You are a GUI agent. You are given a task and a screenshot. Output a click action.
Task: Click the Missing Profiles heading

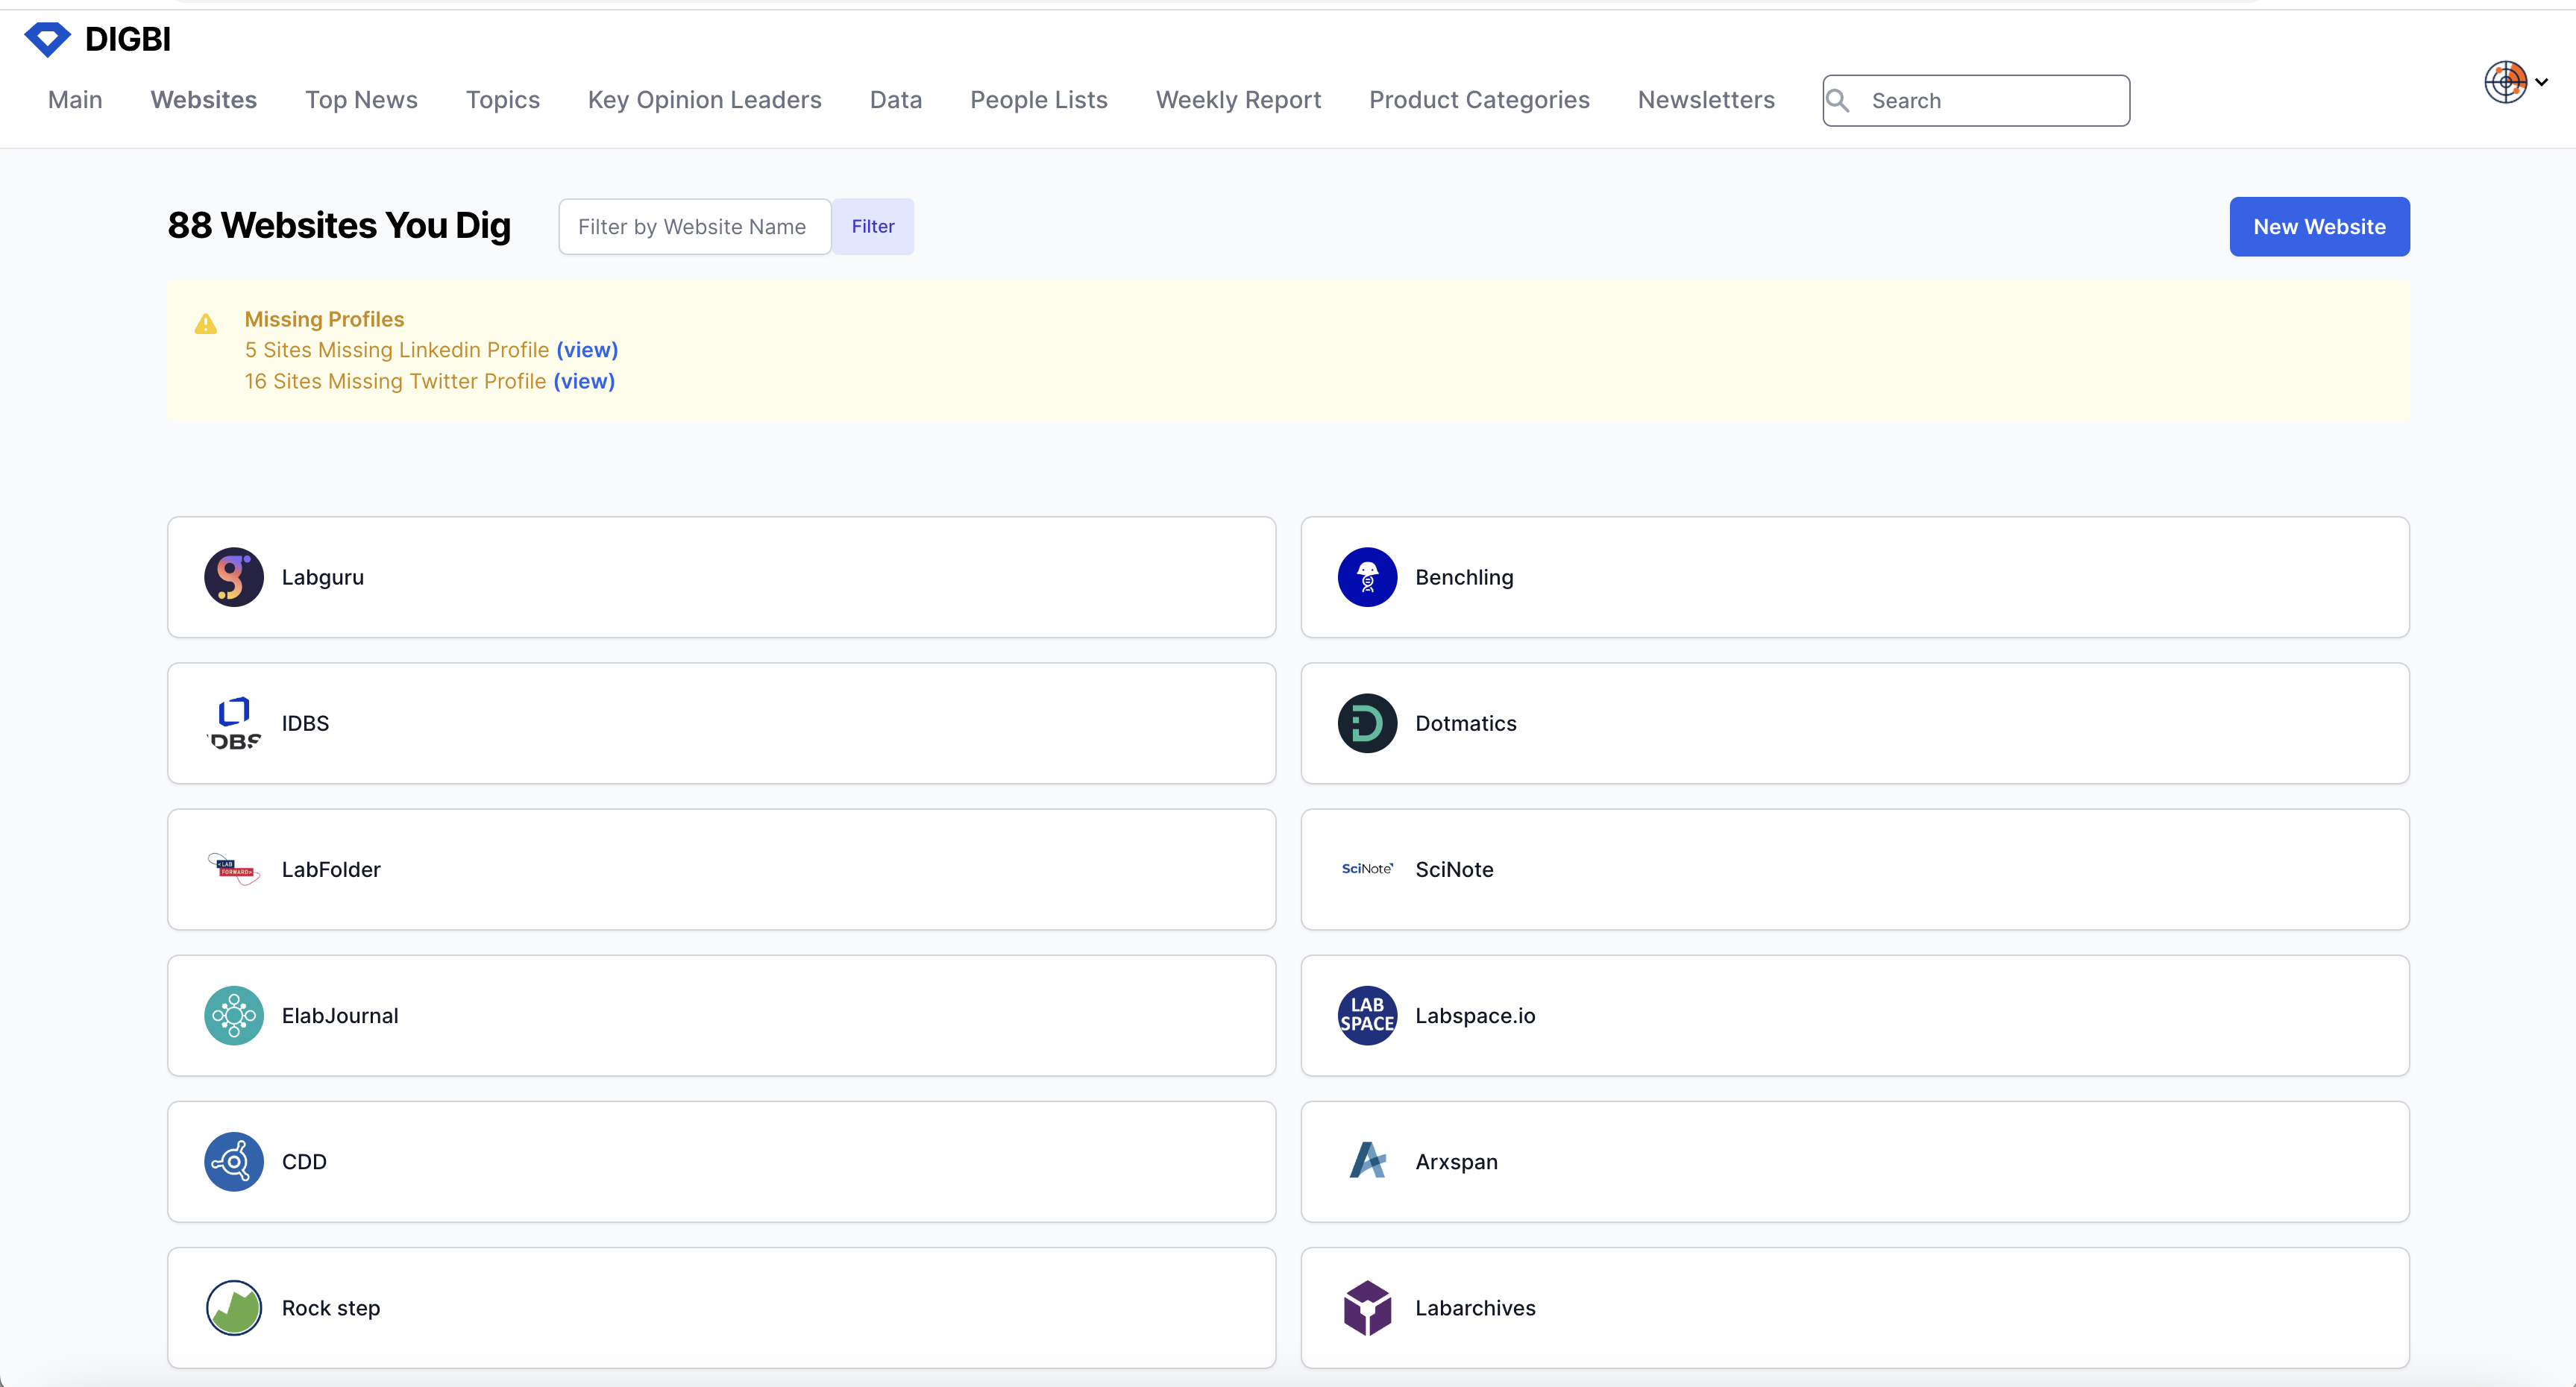(x=324, y=319)
